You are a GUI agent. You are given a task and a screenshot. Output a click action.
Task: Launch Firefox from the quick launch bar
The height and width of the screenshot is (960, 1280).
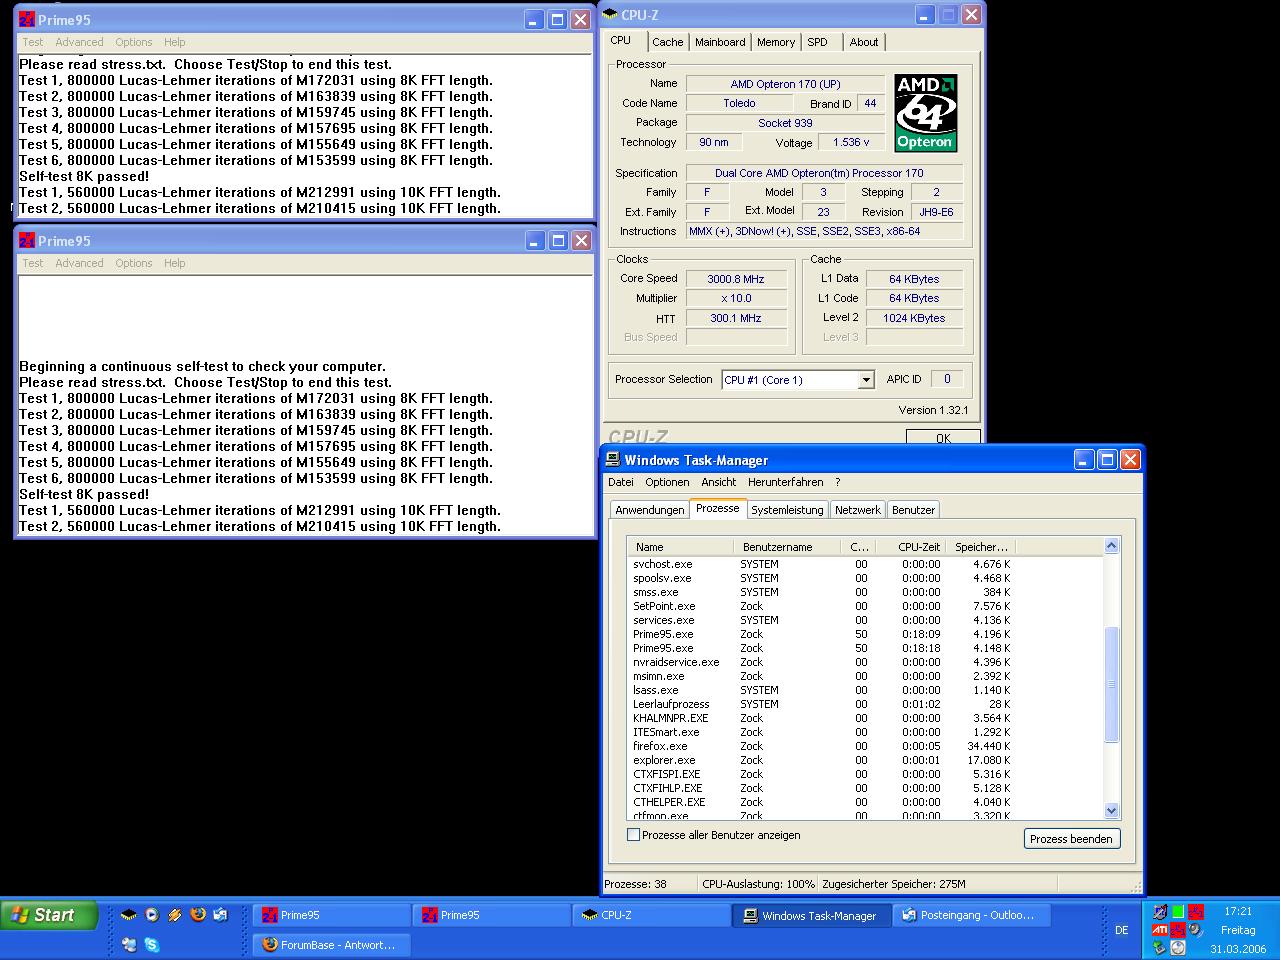coord(198,914)
